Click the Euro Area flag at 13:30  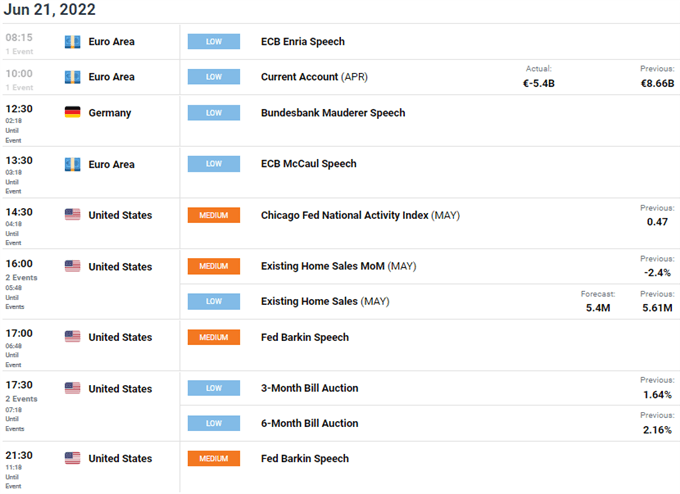pyautogui.click(x=72, y=164)
